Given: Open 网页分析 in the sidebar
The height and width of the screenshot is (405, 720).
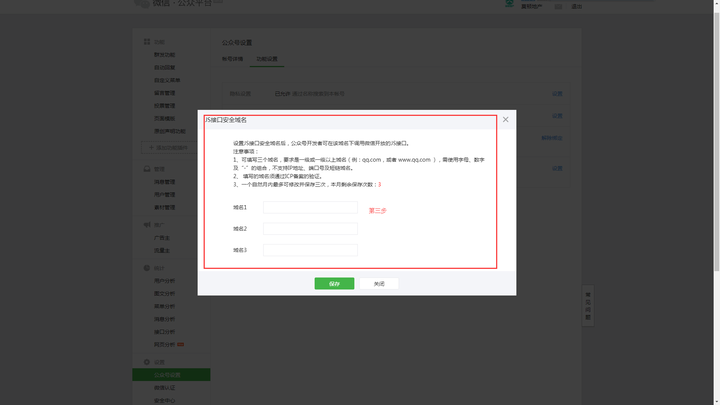Looking at the screenshot, I should (164, 344).
